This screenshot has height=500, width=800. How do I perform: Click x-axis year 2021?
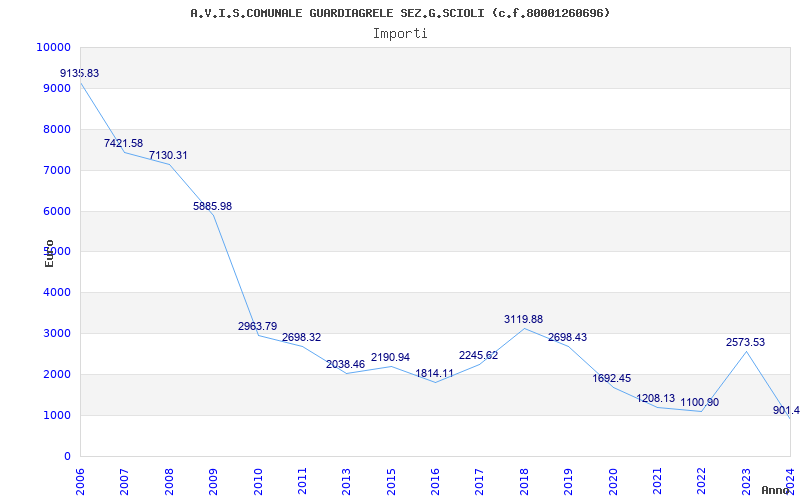point(657,481)
